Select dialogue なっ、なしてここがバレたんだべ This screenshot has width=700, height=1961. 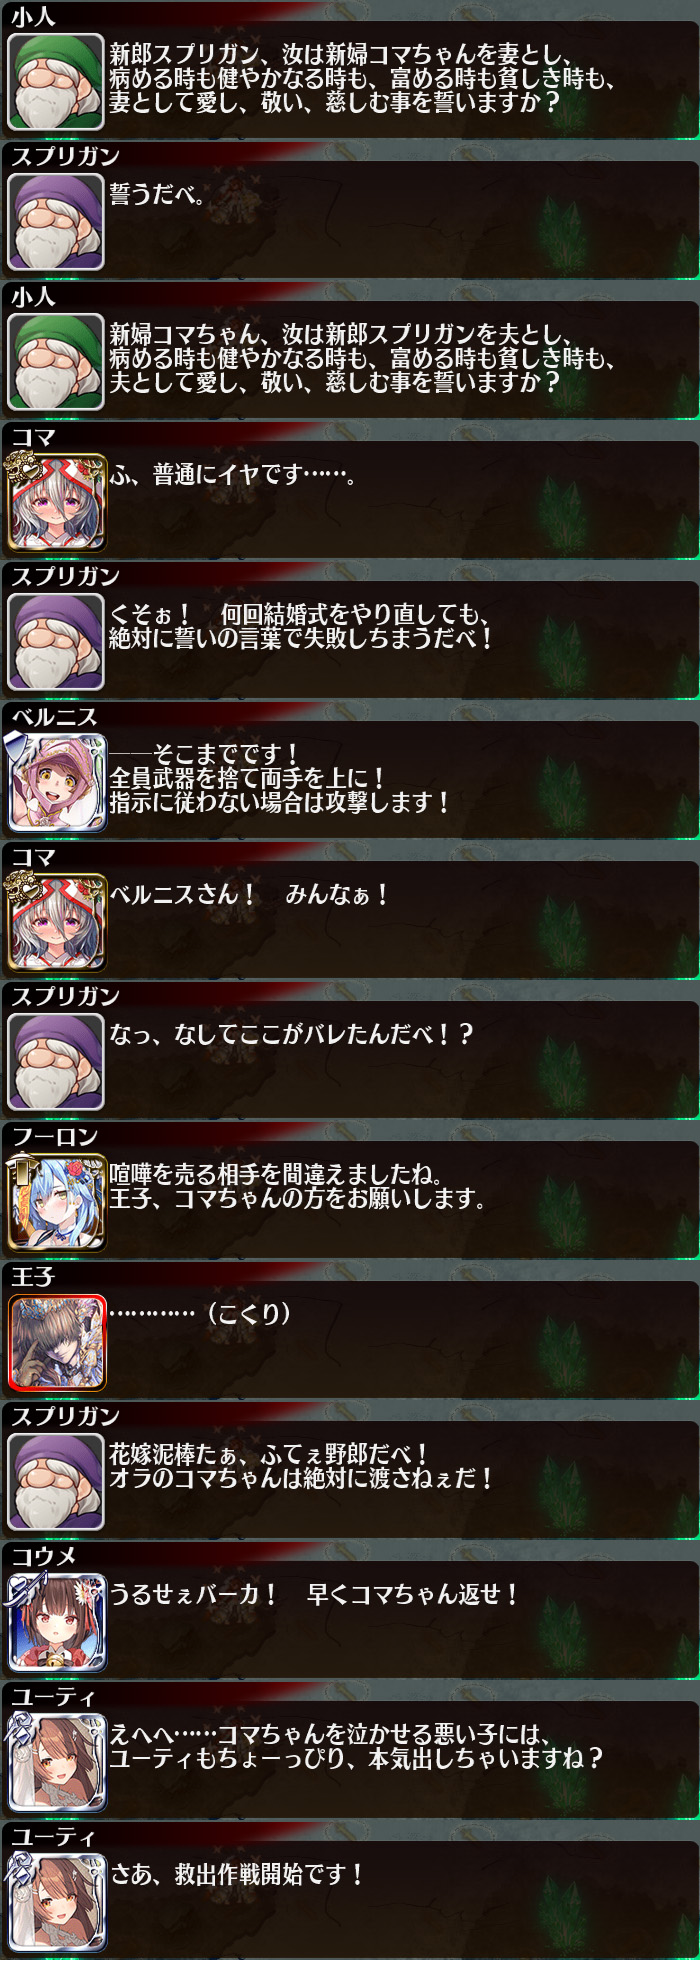pos(291,1034)
